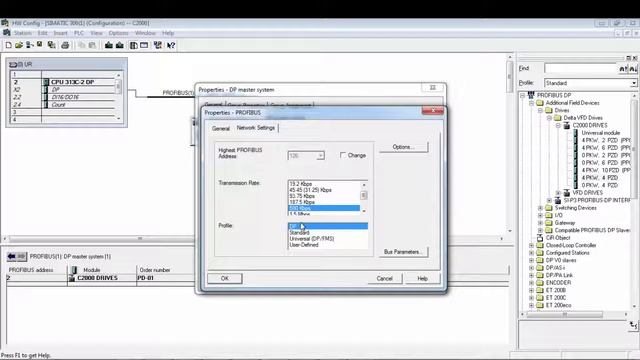Image resolution: width=640 pixels, height=360 pixels.
Task: Expand the Closed-Loop Controller folder
Action: point(531,245)
